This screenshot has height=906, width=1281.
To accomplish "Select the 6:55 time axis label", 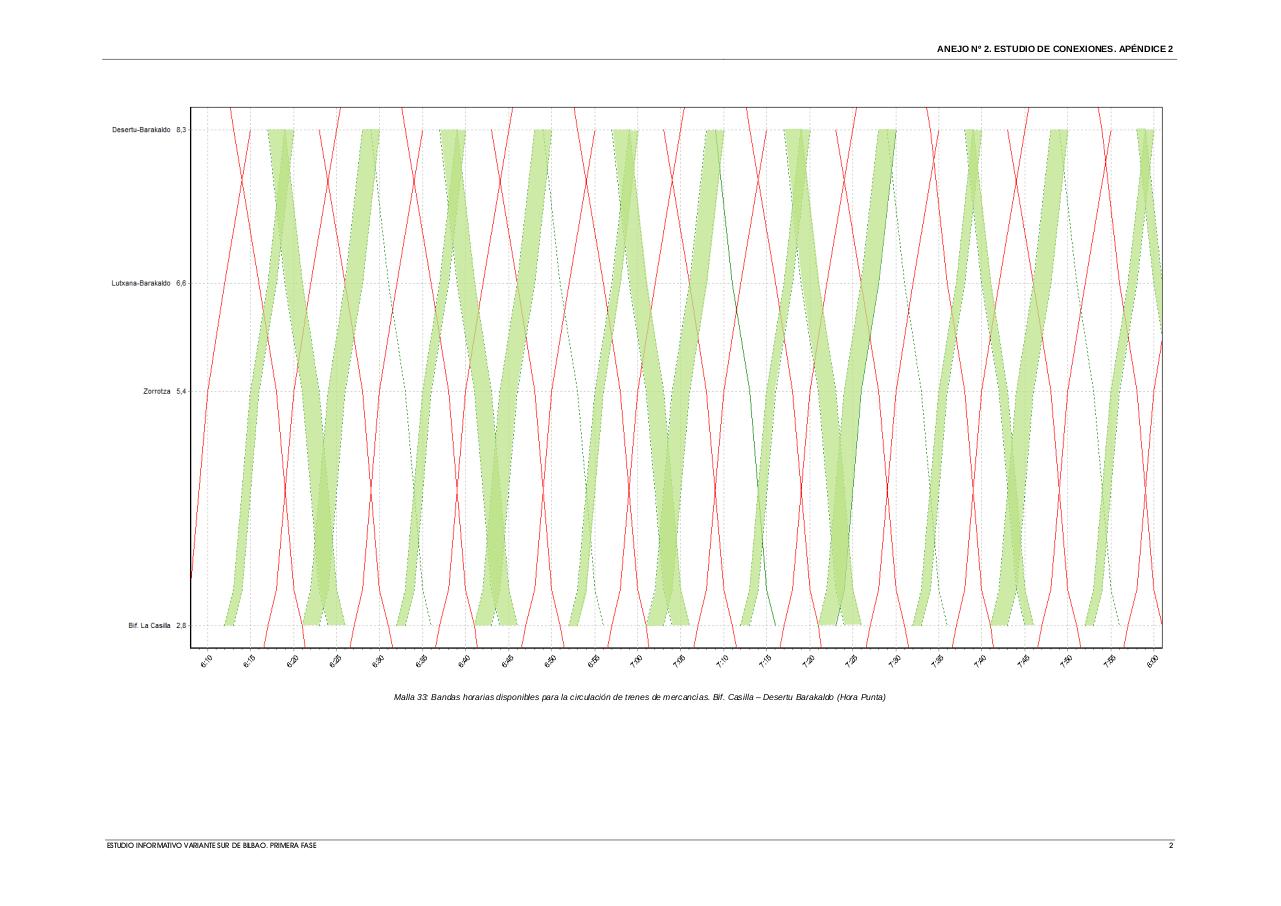I will tap(593, 661).
